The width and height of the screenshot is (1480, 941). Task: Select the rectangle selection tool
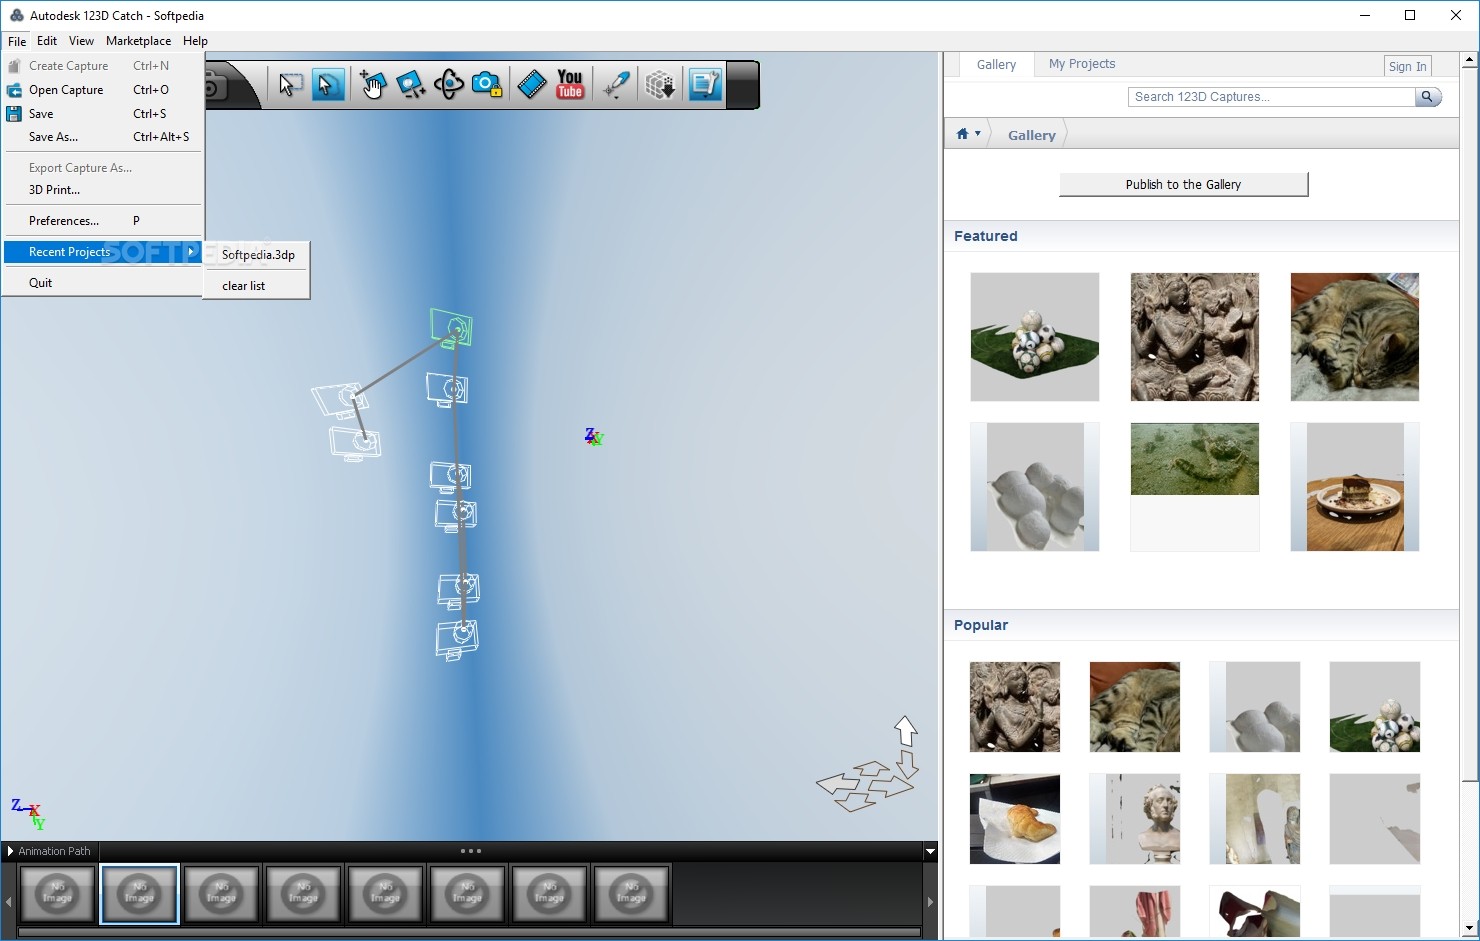coord(290,85)
